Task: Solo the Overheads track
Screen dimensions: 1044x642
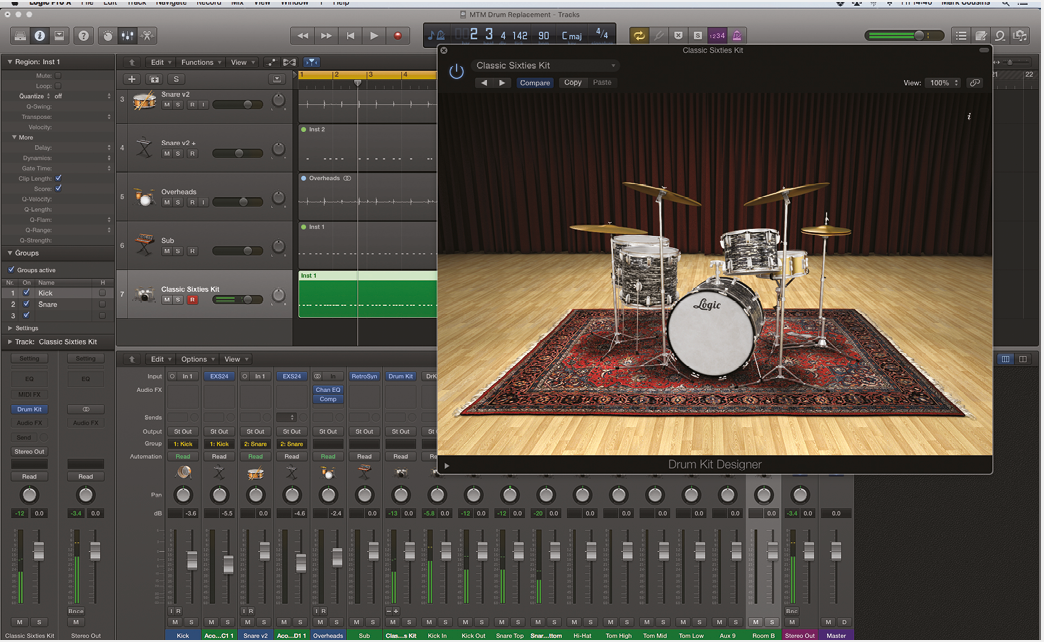Action: coord(178,202)
